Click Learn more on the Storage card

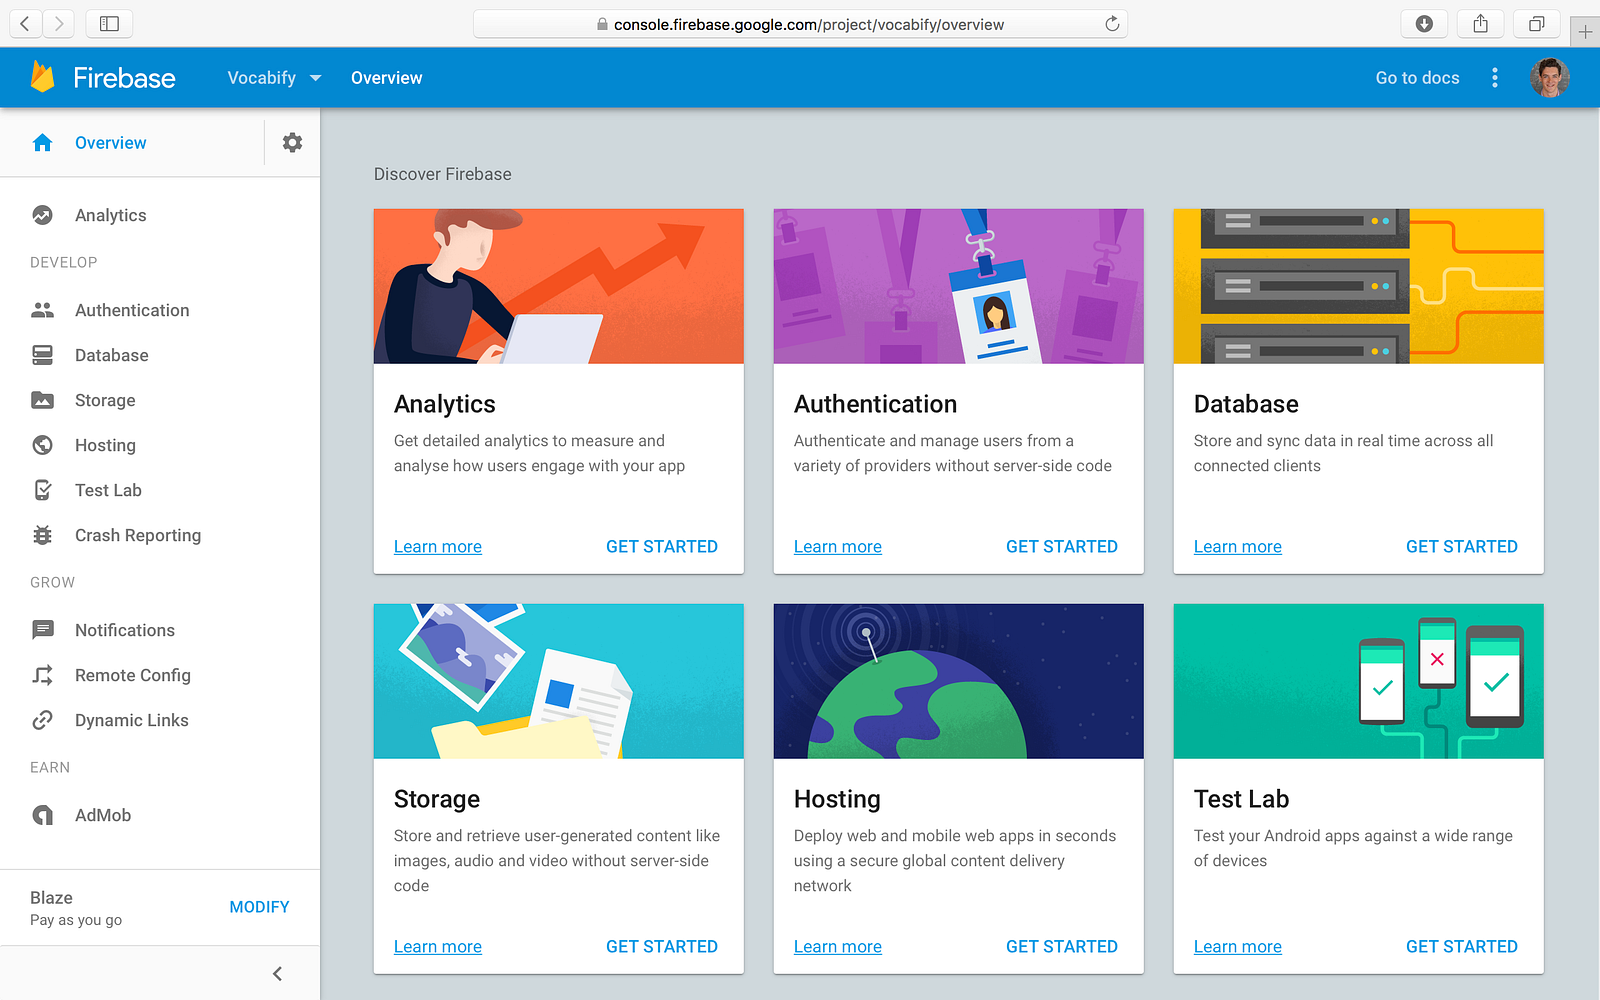tap(438, 947)
